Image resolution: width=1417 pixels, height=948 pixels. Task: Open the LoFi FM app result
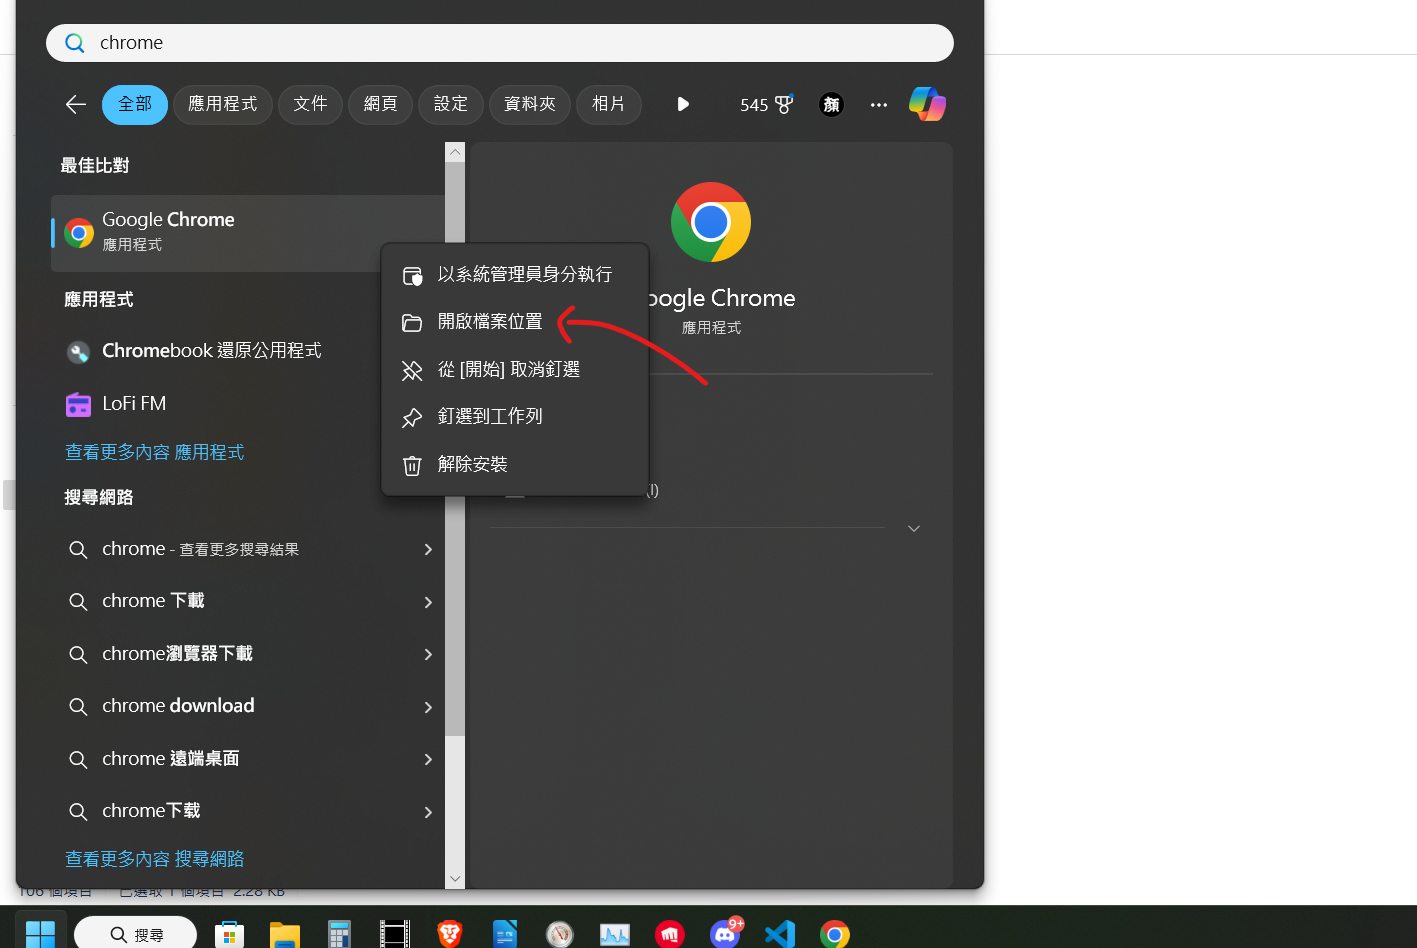tap(248, 404)
